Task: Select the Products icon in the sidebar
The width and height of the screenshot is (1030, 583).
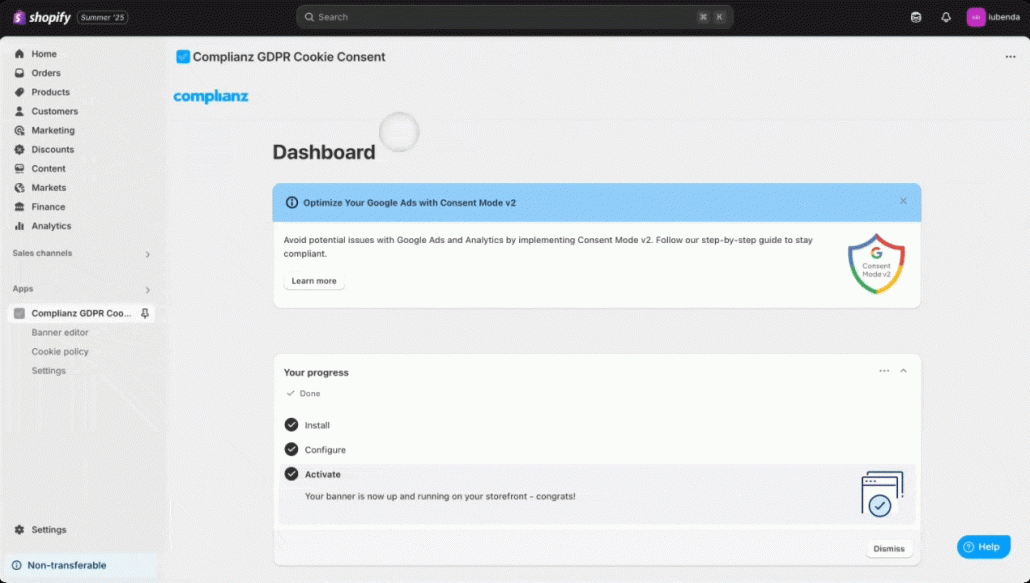Action: tap(20, 92)
